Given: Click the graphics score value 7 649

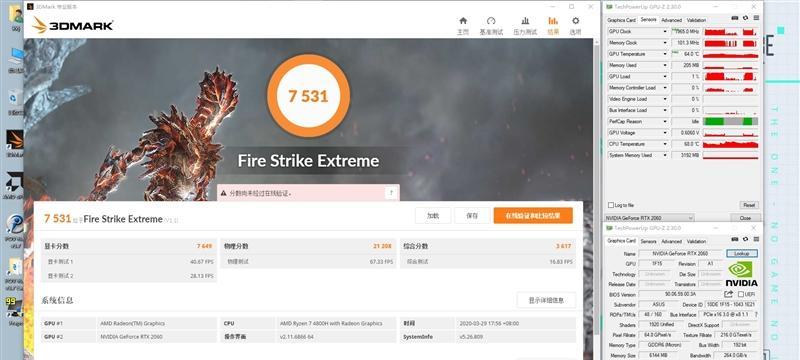Looking at the screenshot, I should coord(205,246).
